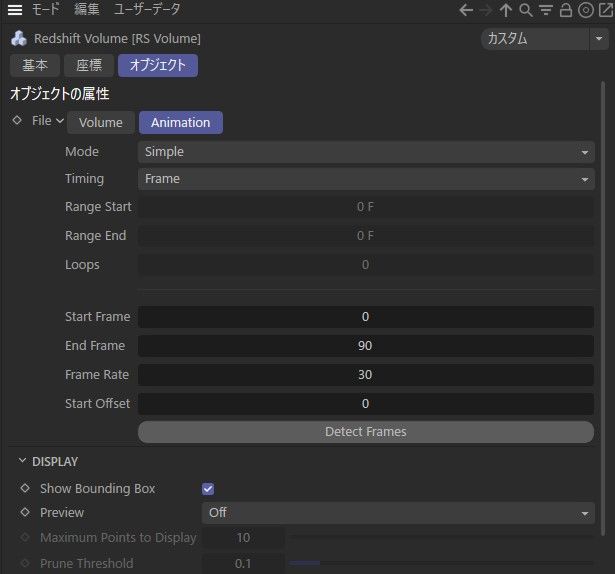Click the arrow beside カスタム dropdown
Screen dimensions: 615x574
599,39
